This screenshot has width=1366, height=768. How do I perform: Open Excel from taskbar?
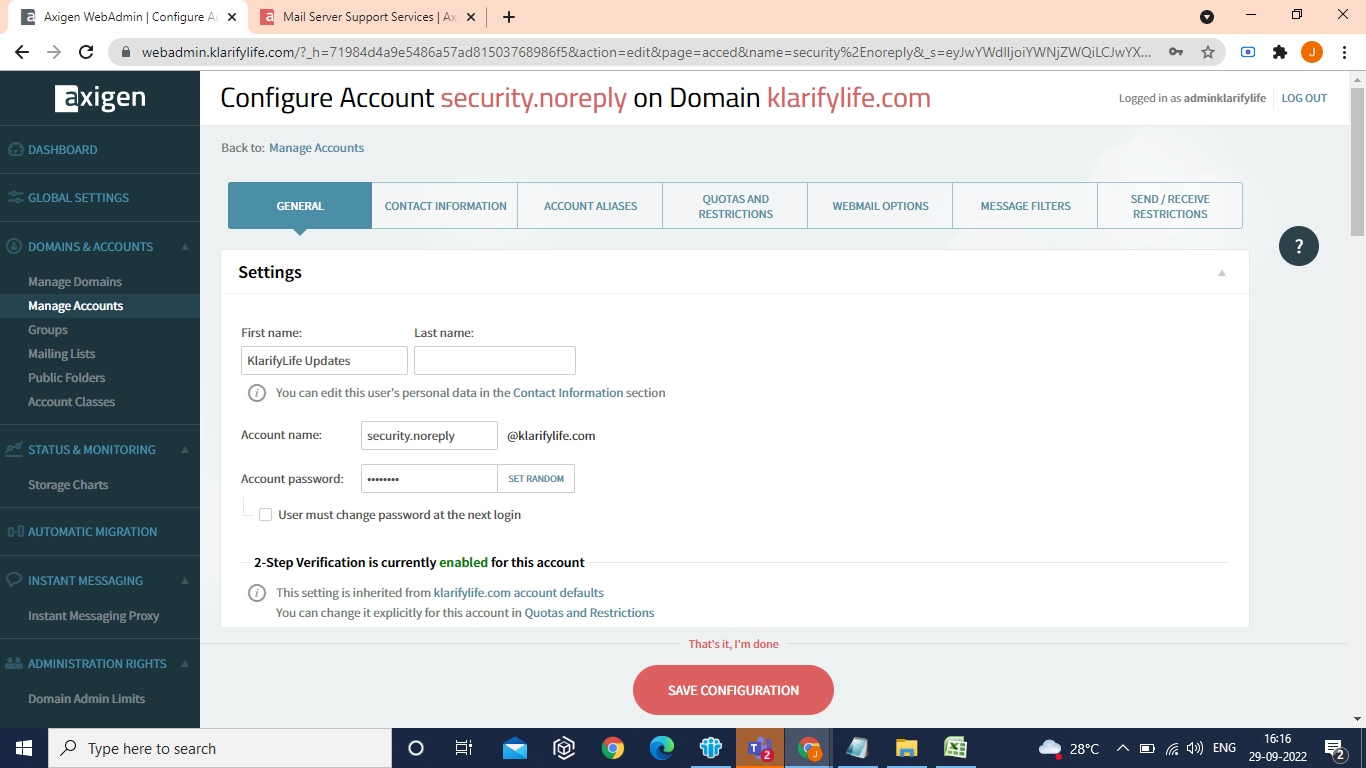(x=955, y=748)
